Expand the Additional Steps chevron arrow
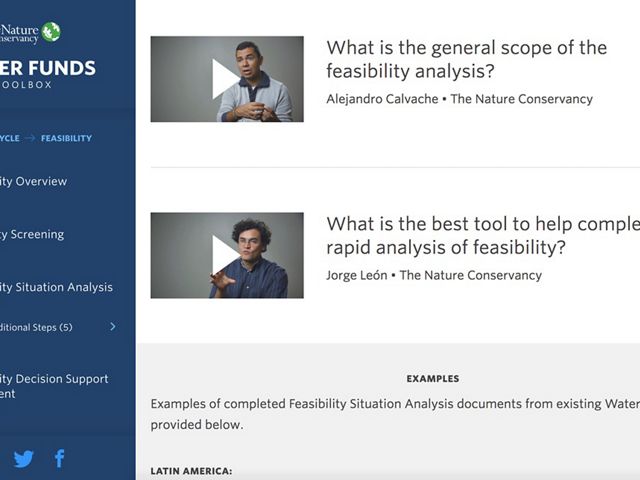The width and height of the screenshot is (640, 480). (112, 327)
